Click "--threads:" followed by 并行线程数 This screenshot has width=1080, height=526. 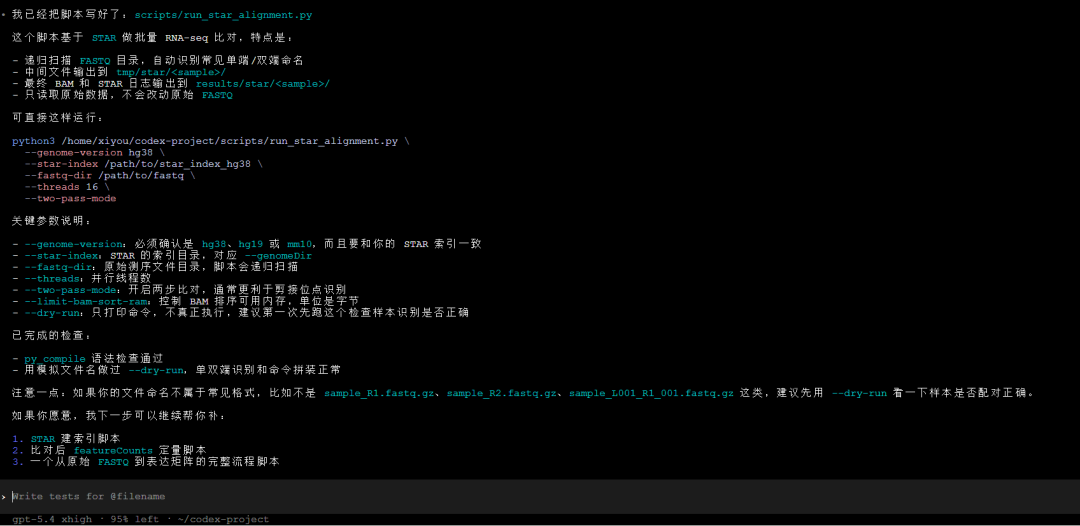54,278
